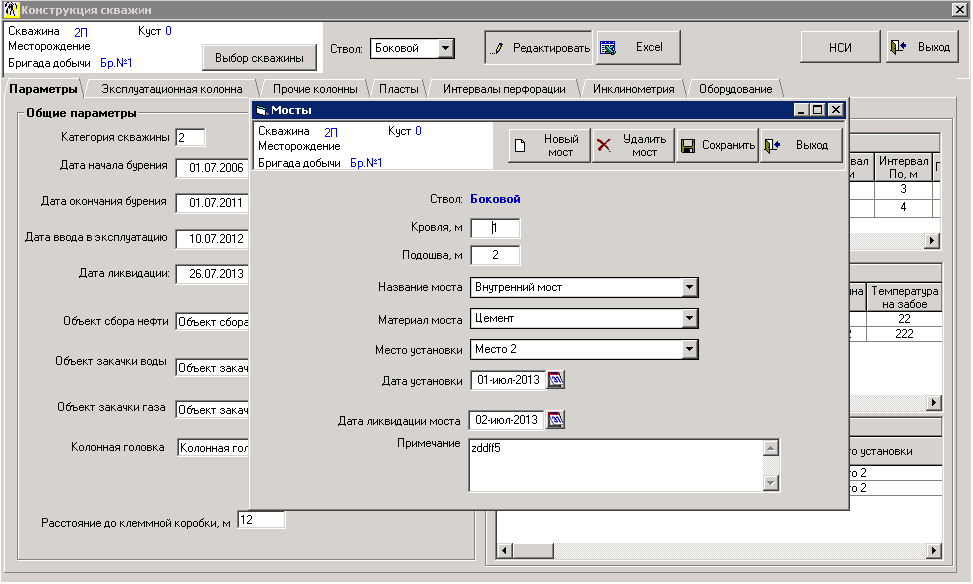Click the red X icon for Удалить мост
Image resolution: width=973 pixels, height=584 pixels.
(603, 145)
